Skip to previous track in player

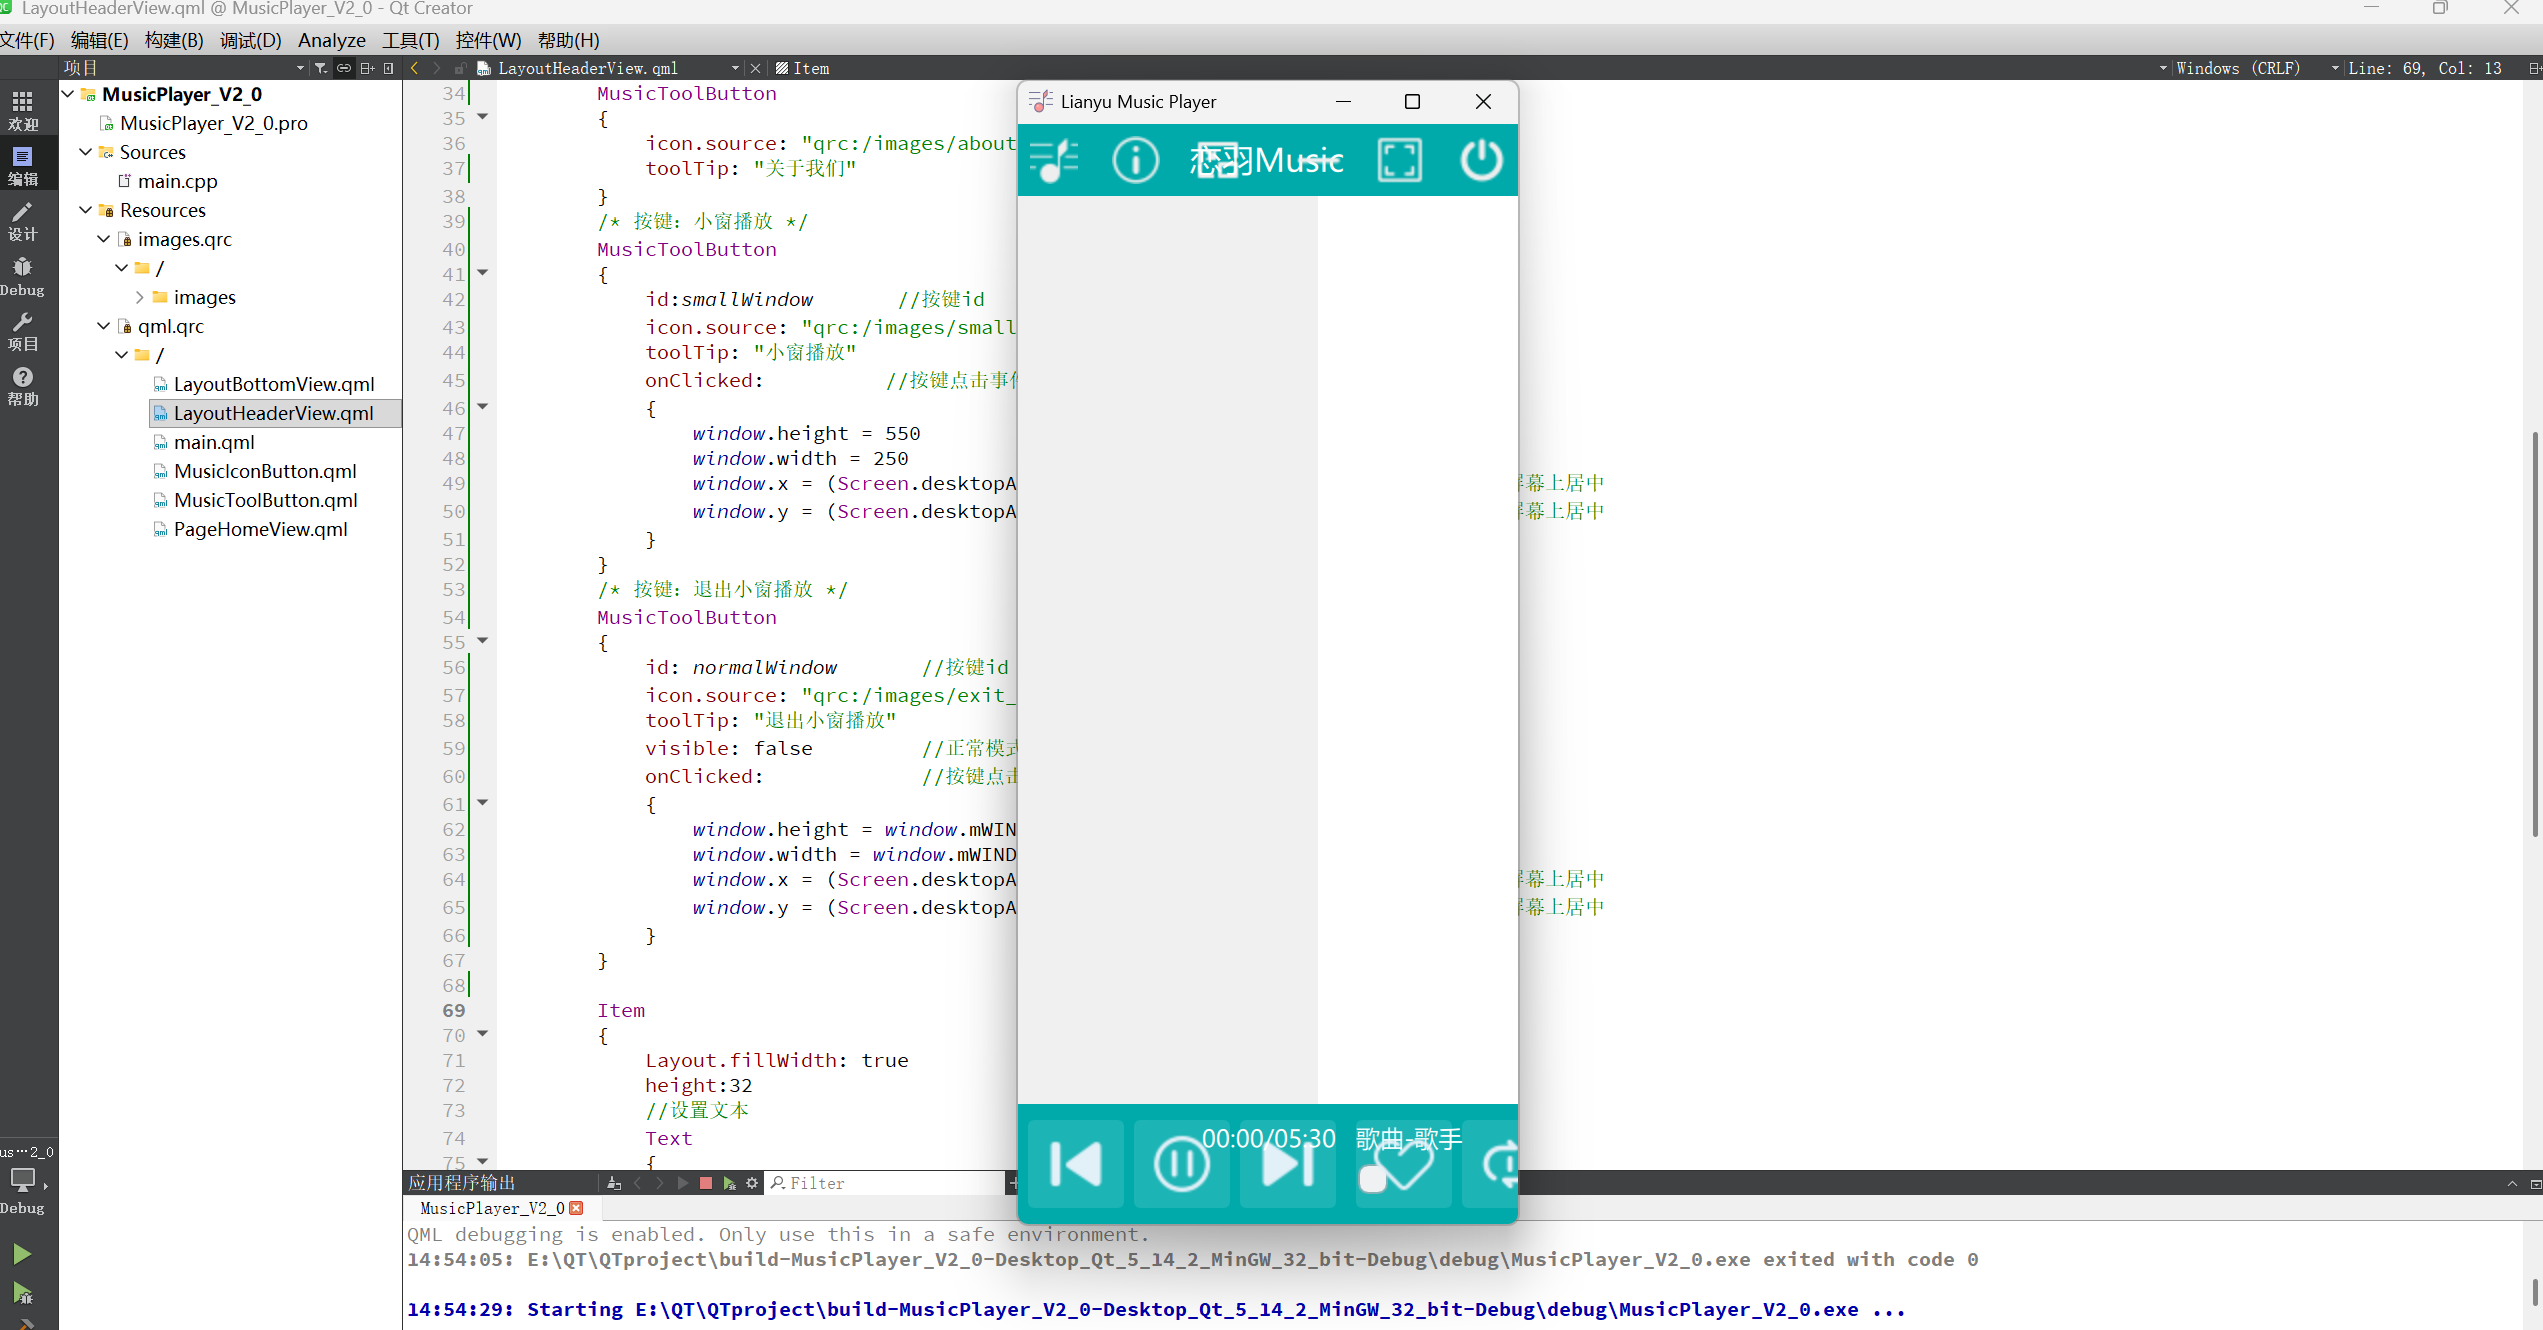point(1075,1164)
